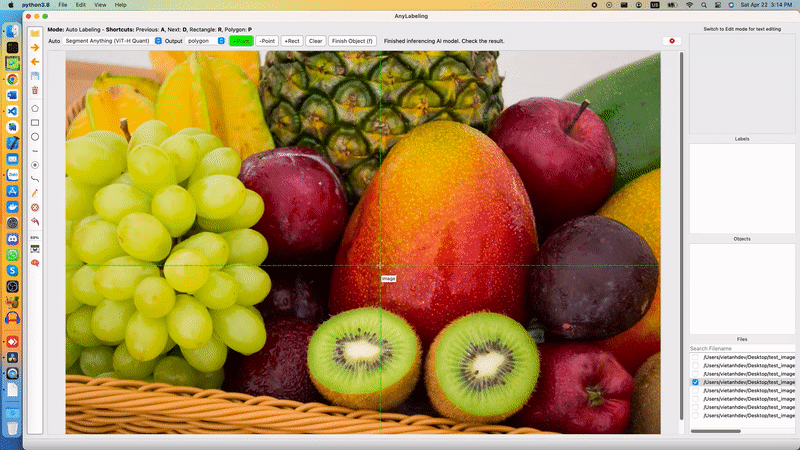The width and height of the screenshot is (800, 450).
Task: Select the rectangle drawing tool
Action: (x=35, y=122)
